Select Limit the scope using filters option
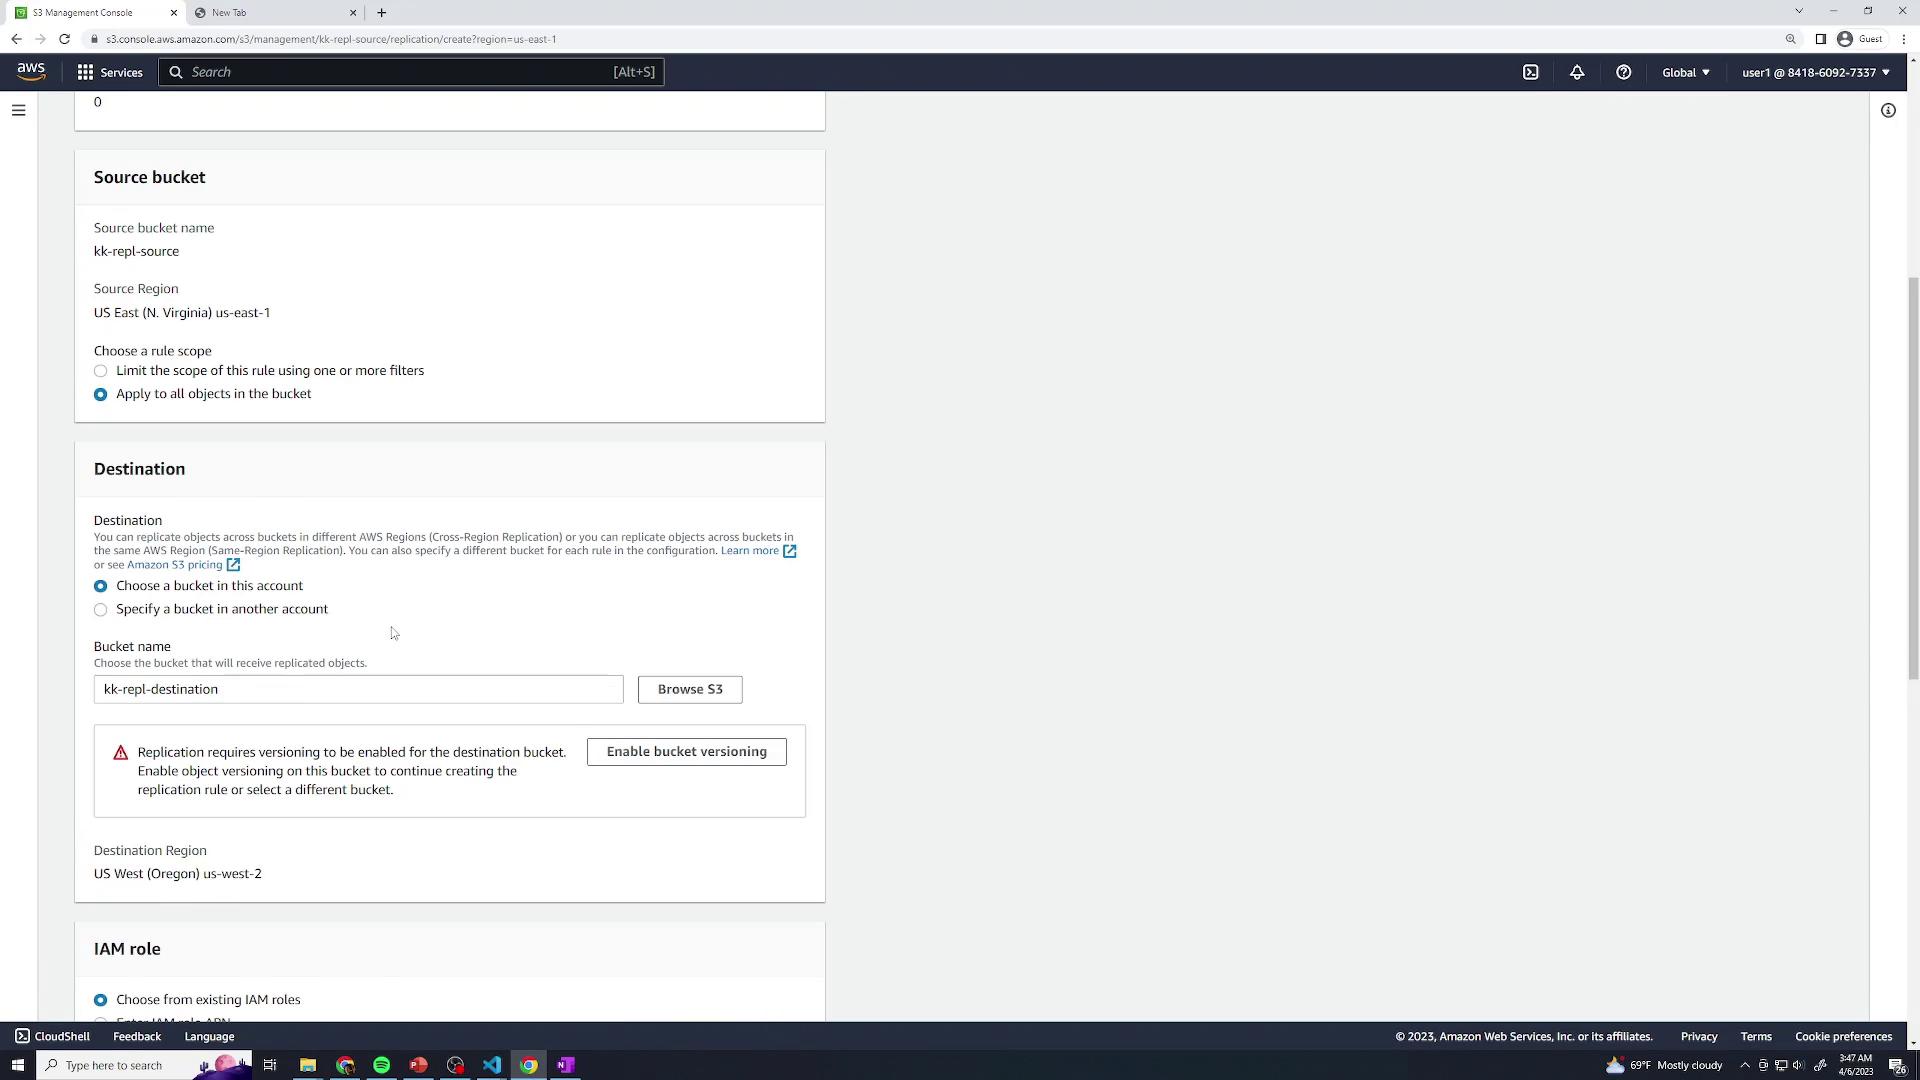1920x1080 pixels. pos(101,371)
